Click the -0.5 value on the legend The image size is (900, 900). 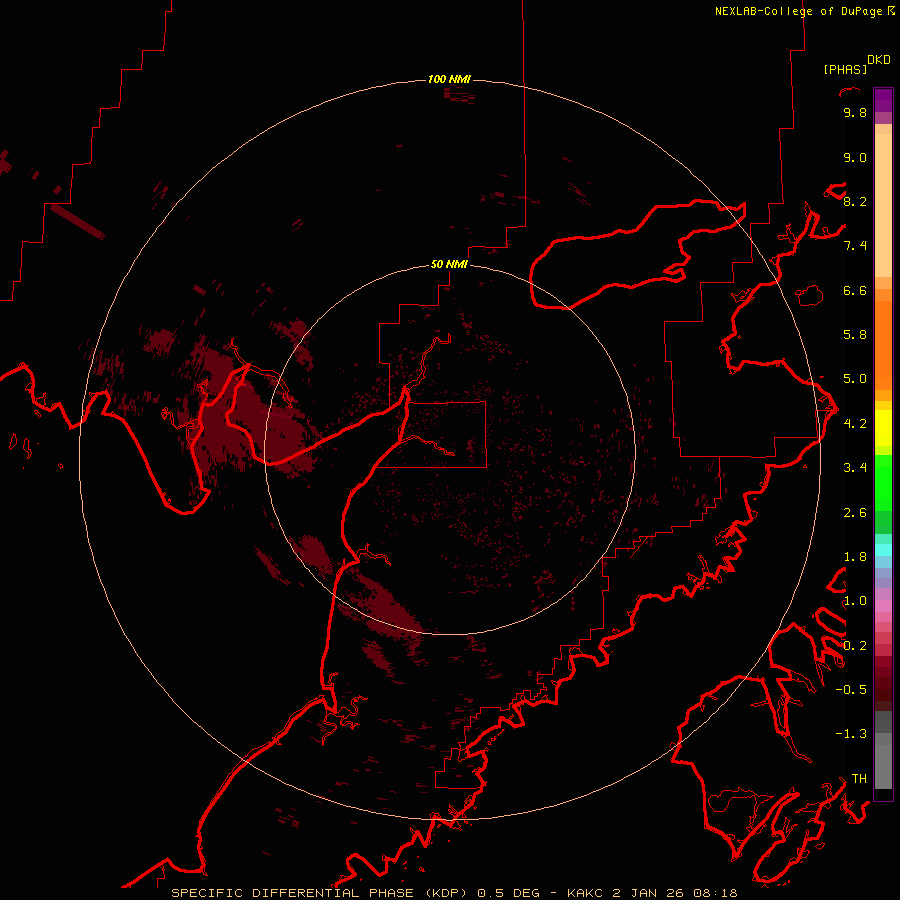click(851, 689)
